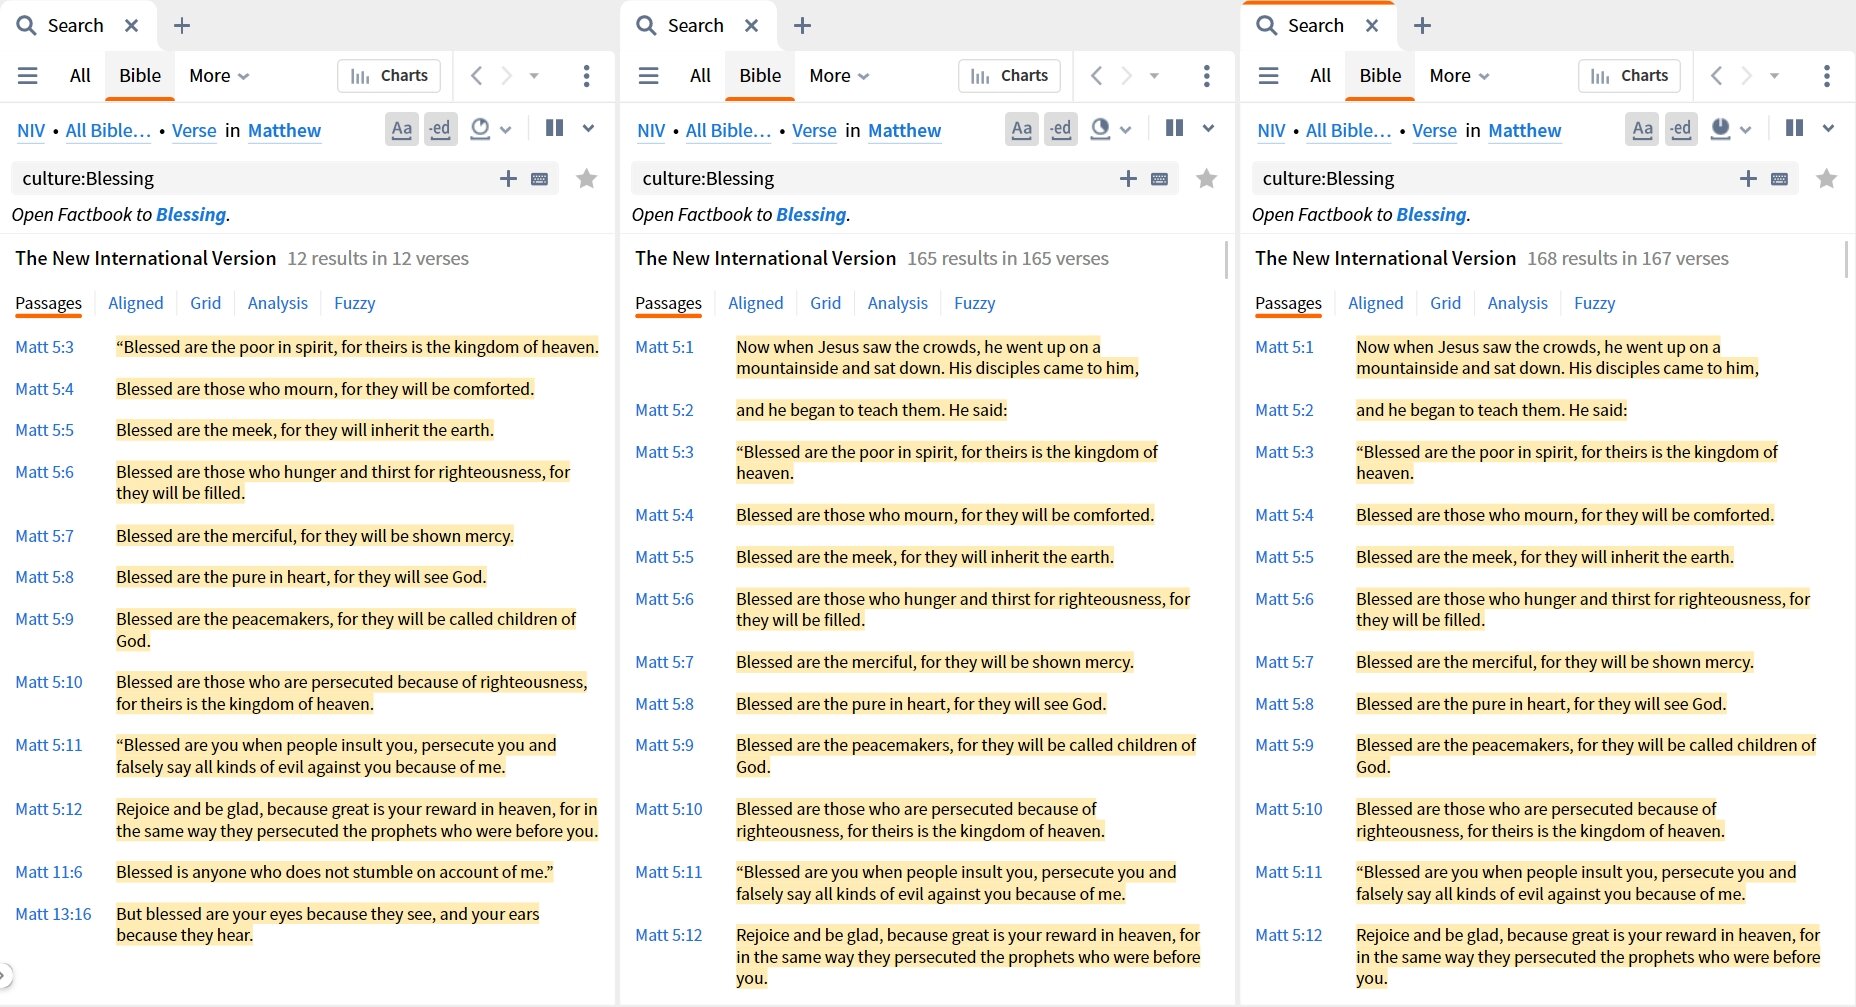The width and height of the screenshot is (1856, 1007).
Task: Click the columns layout icon in left panel
Action: pos(554,128)
